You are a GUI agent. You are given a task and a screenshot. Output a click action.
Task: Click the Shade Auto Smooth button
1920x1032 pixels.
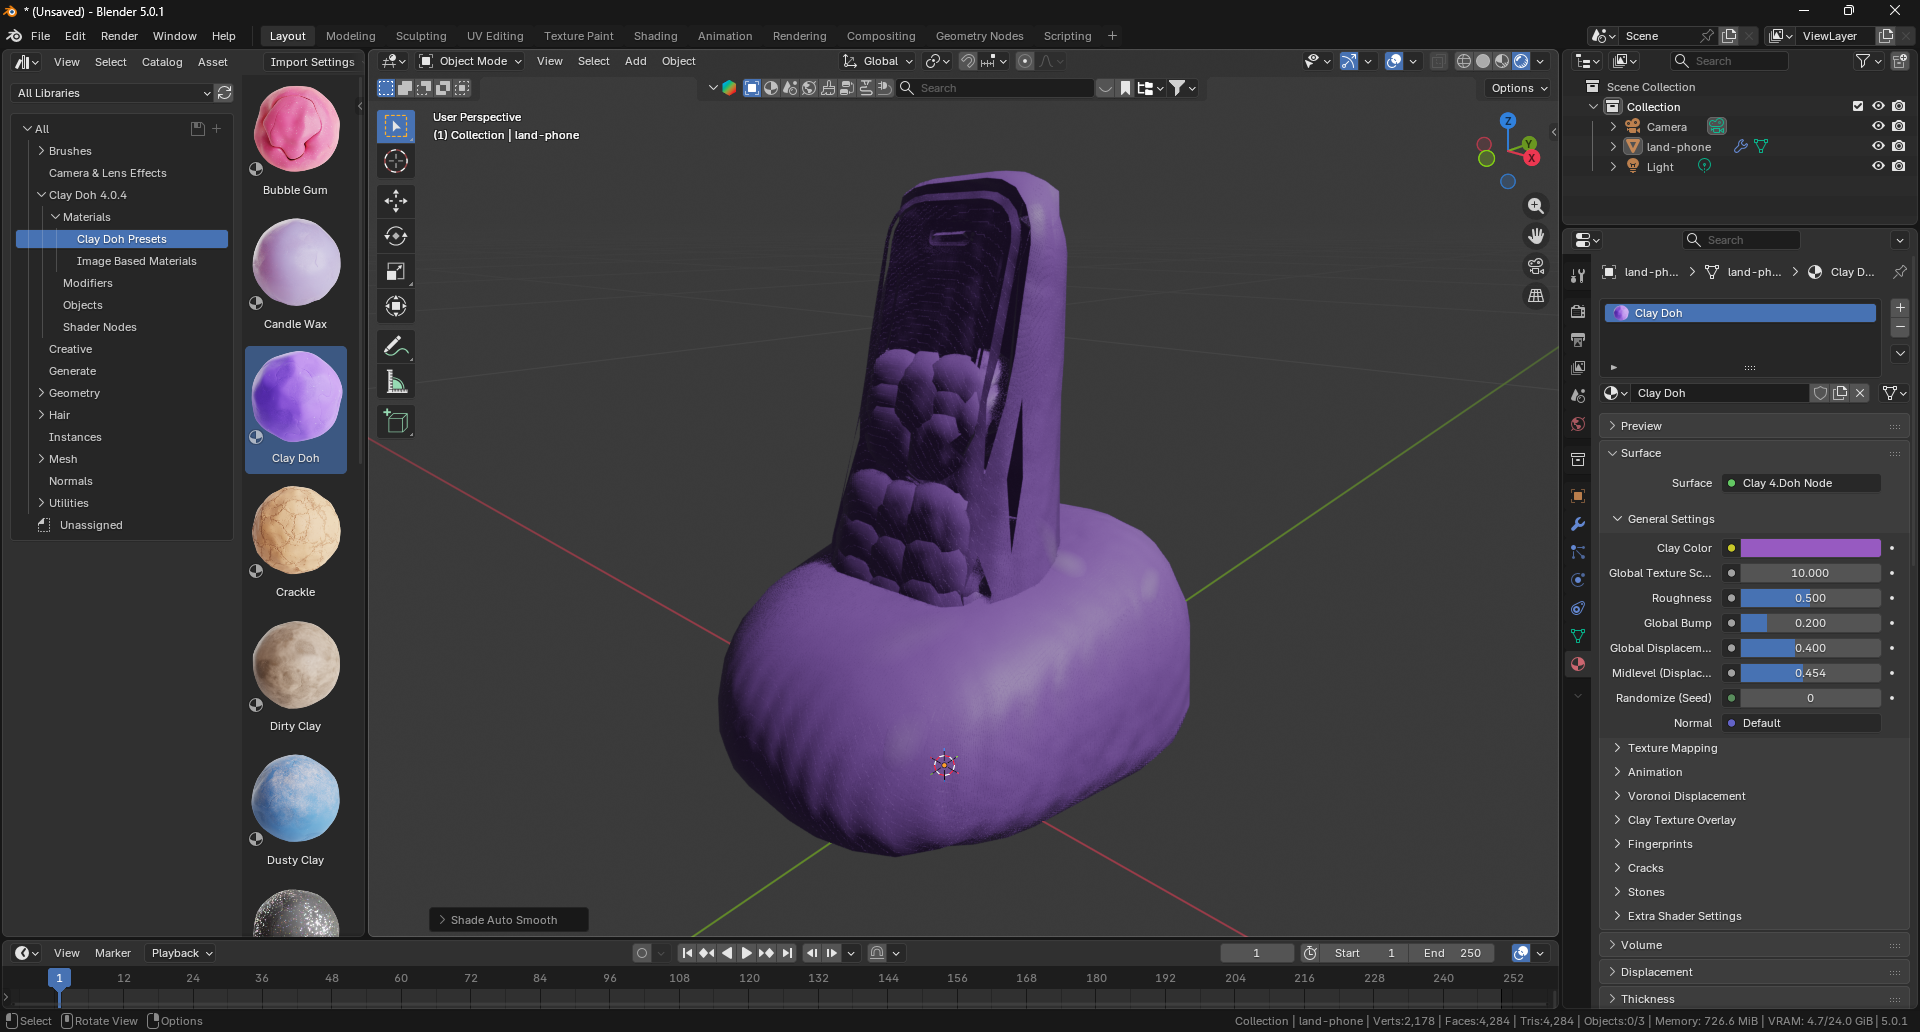(x=508, y=919)
